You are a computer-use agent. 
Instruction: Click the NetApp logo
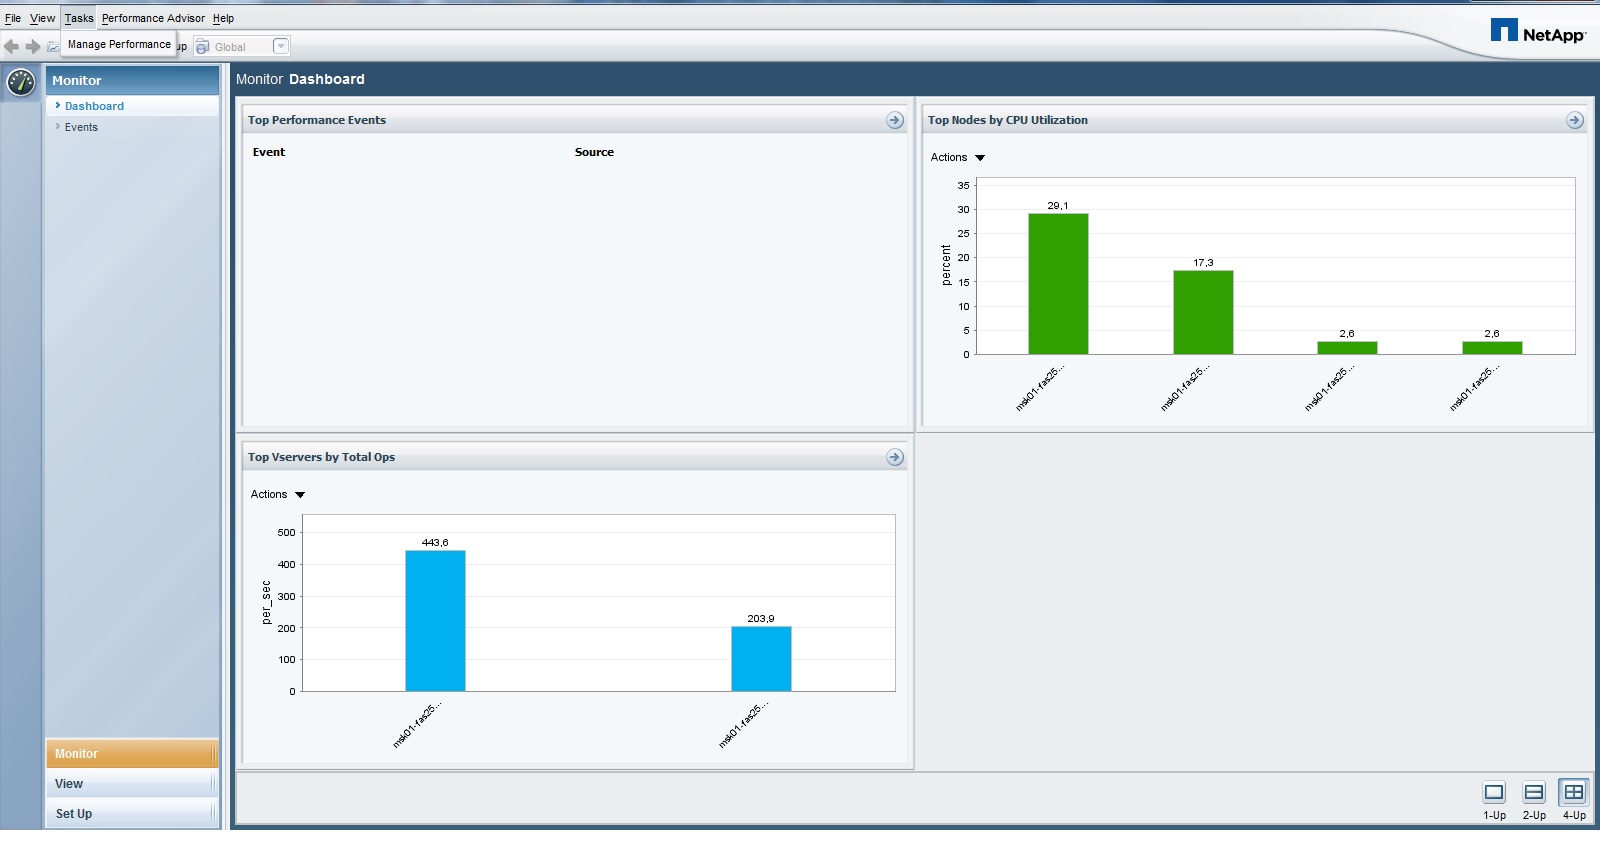(x=1538, y=32)
